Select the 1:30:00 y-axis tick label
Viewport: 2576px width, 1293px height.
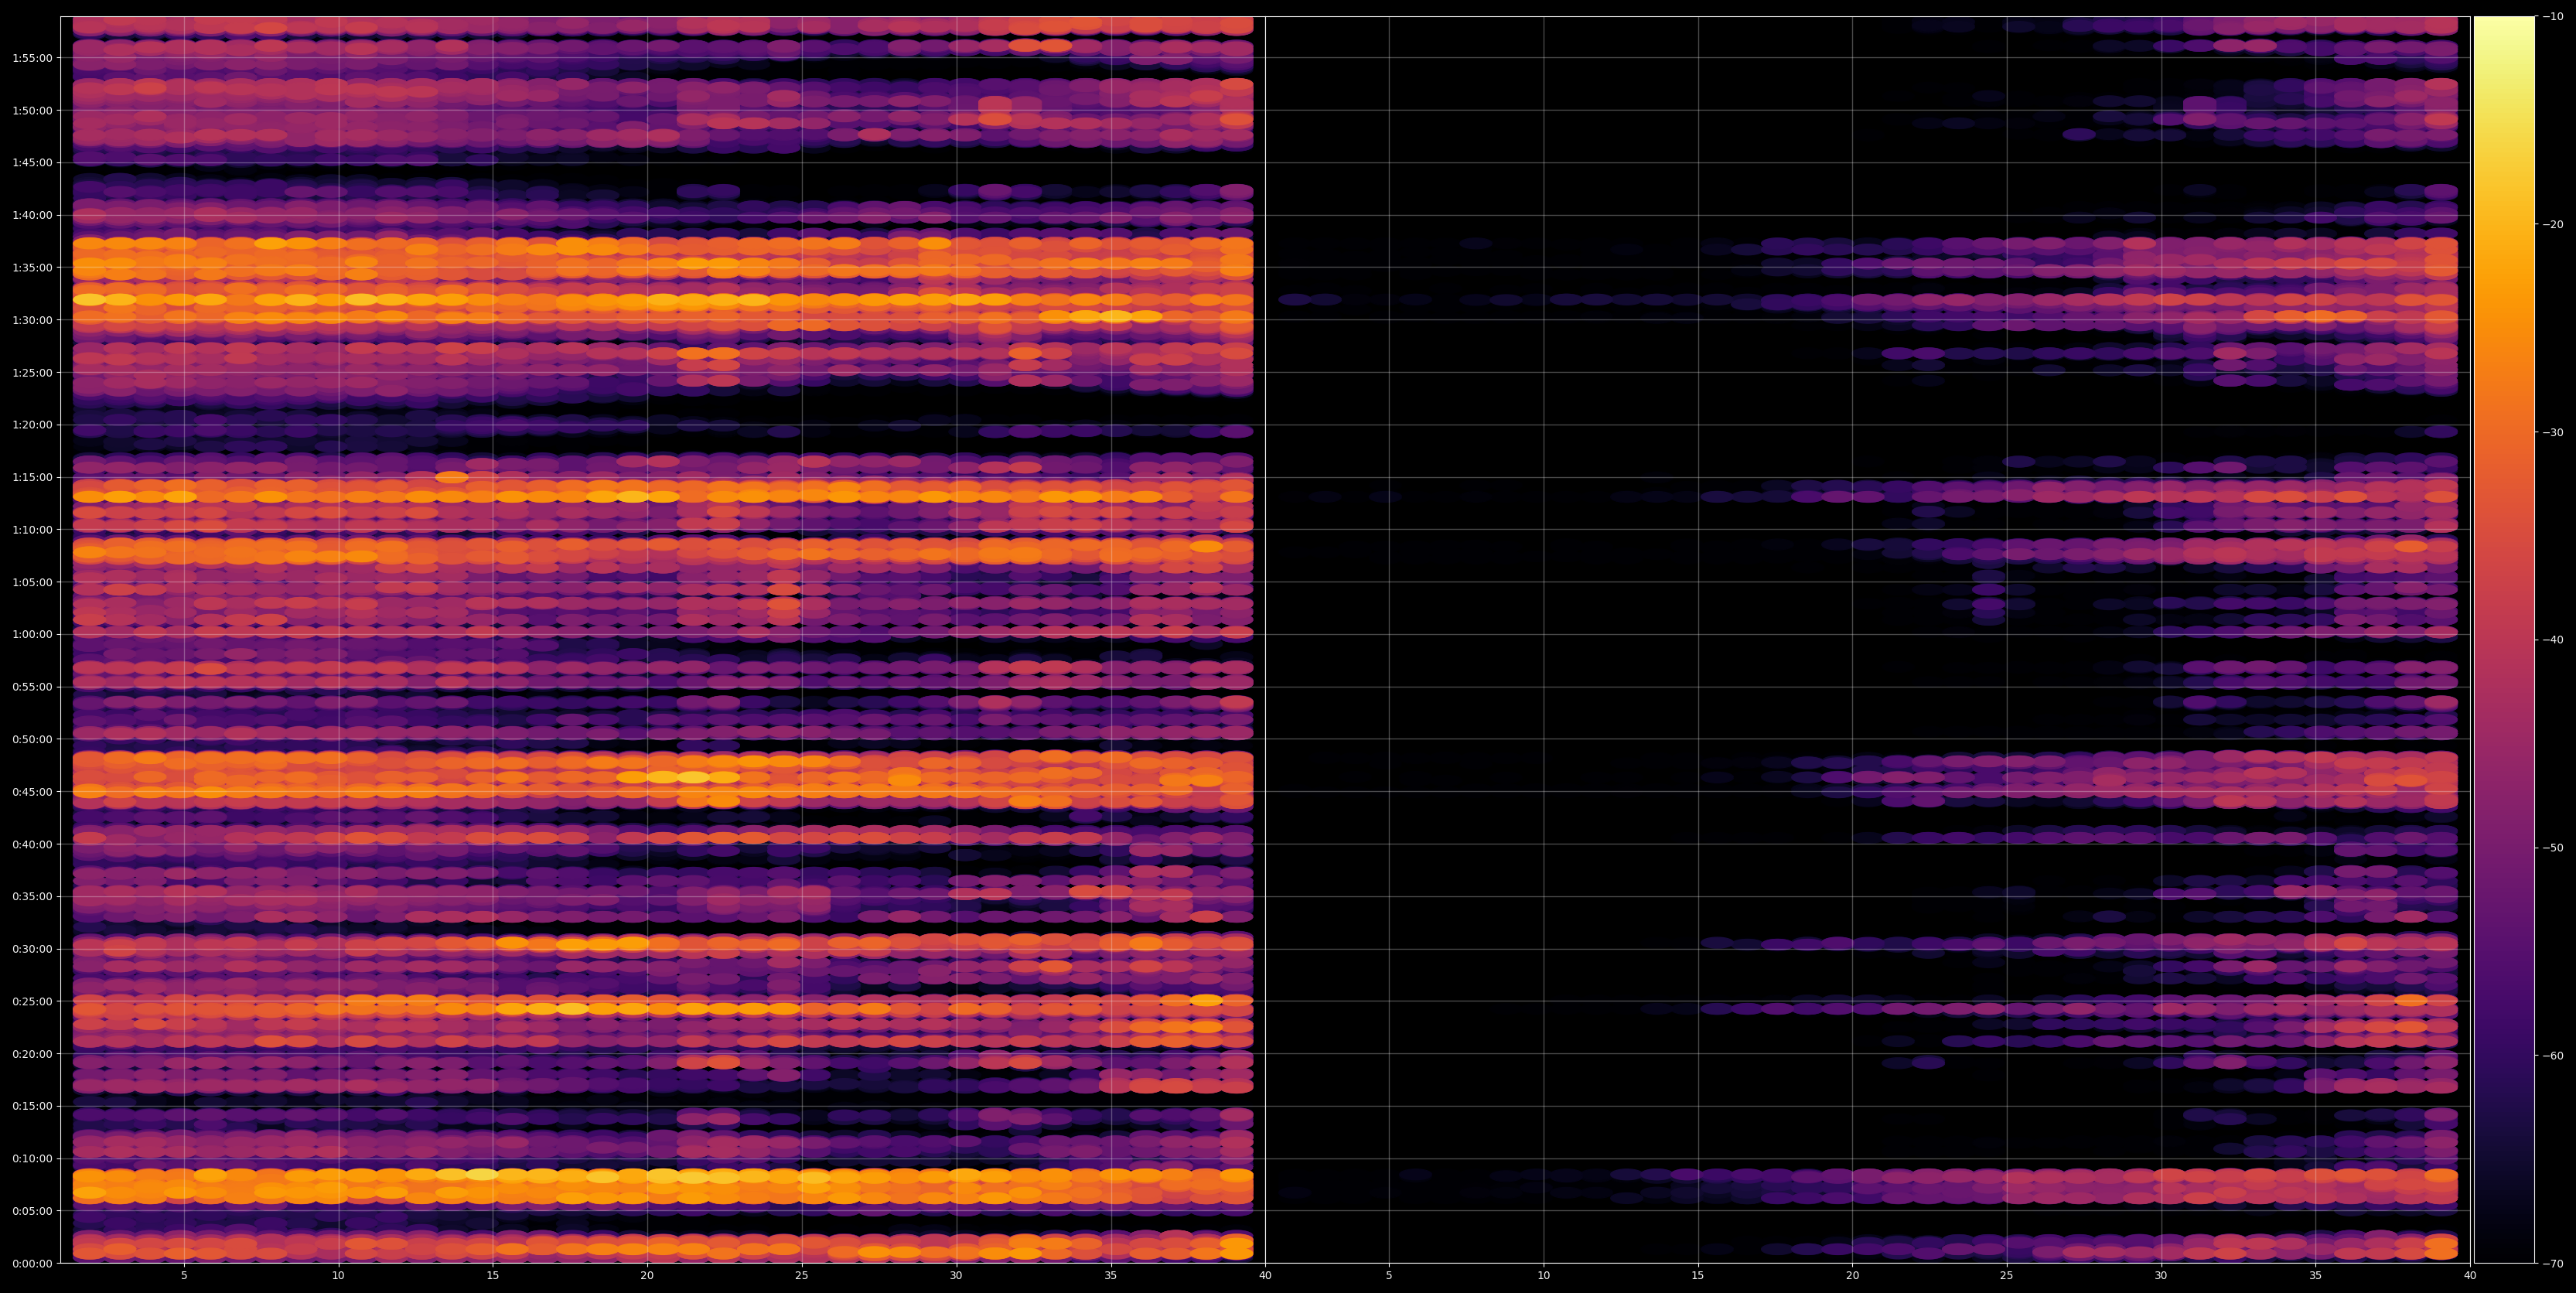pos(32,320)
